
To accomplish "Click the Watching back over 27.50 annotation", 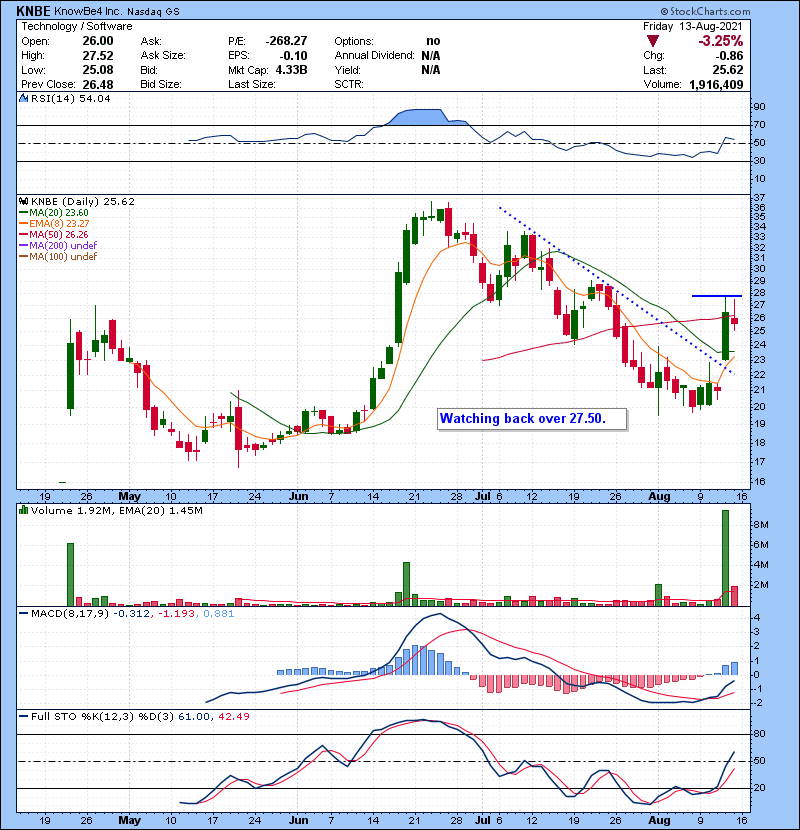I will point(532,419).
